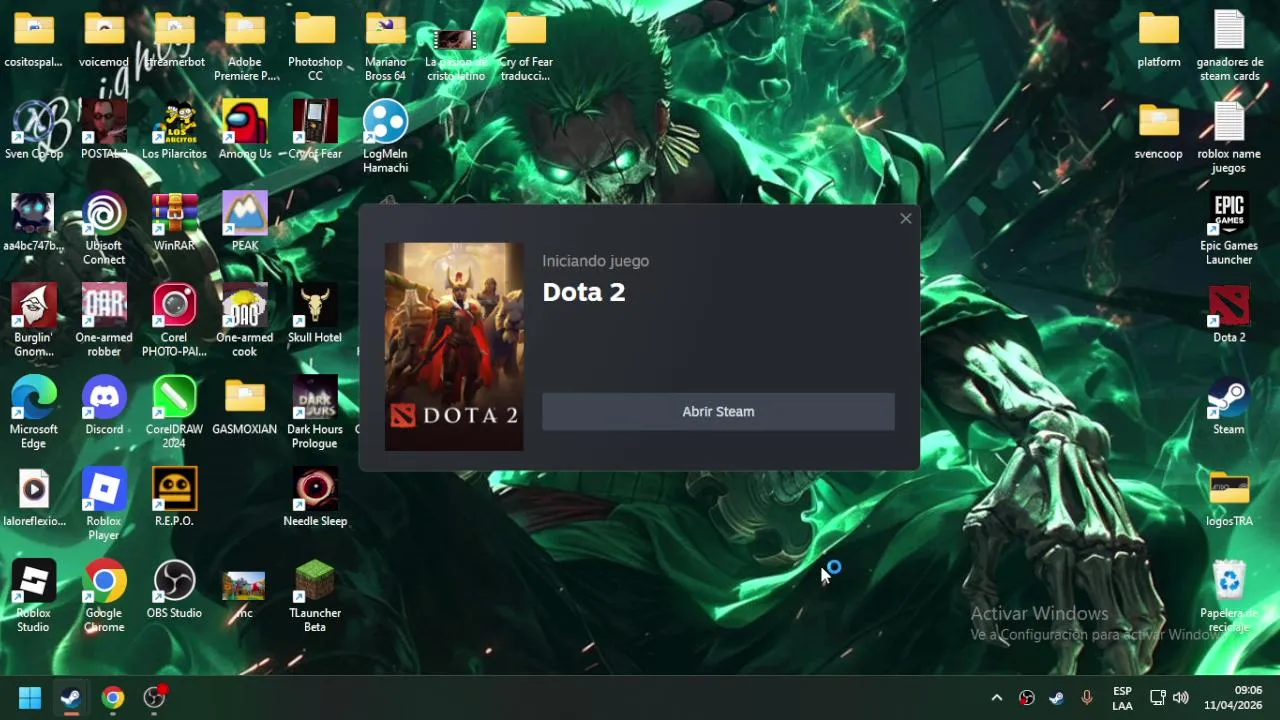Screen dimensions: 1280x720
Task: Click the microphone tray indicator
Action: (x=1087, y=698)
